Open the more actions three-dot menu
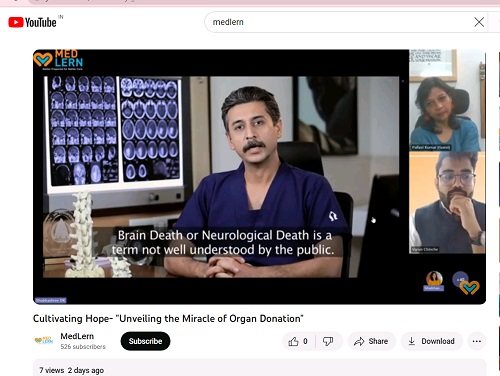This screenshot has width=500, height=376. (x=477, y=341)
